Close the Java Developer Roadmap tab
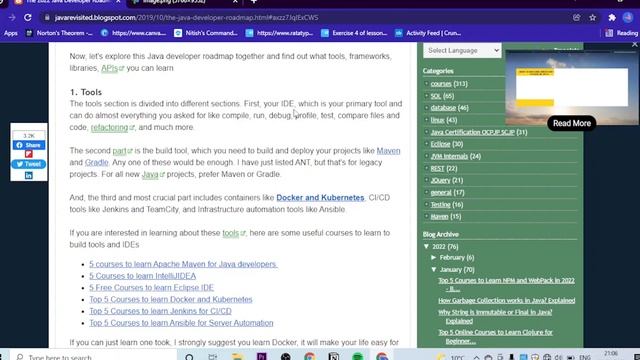Viewport: 640px width, 360px height. click(118, 2)
